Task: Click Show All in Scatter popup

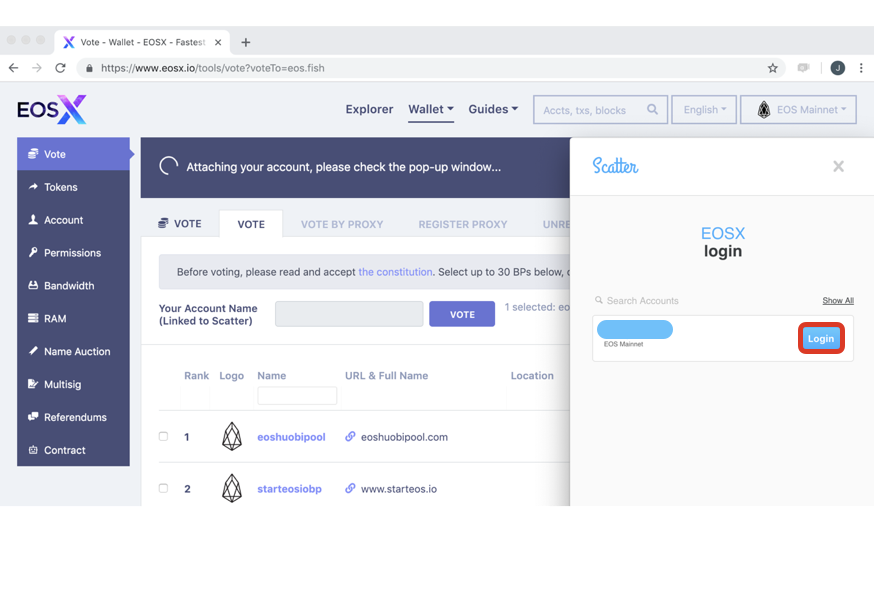Action: [838, 300]
